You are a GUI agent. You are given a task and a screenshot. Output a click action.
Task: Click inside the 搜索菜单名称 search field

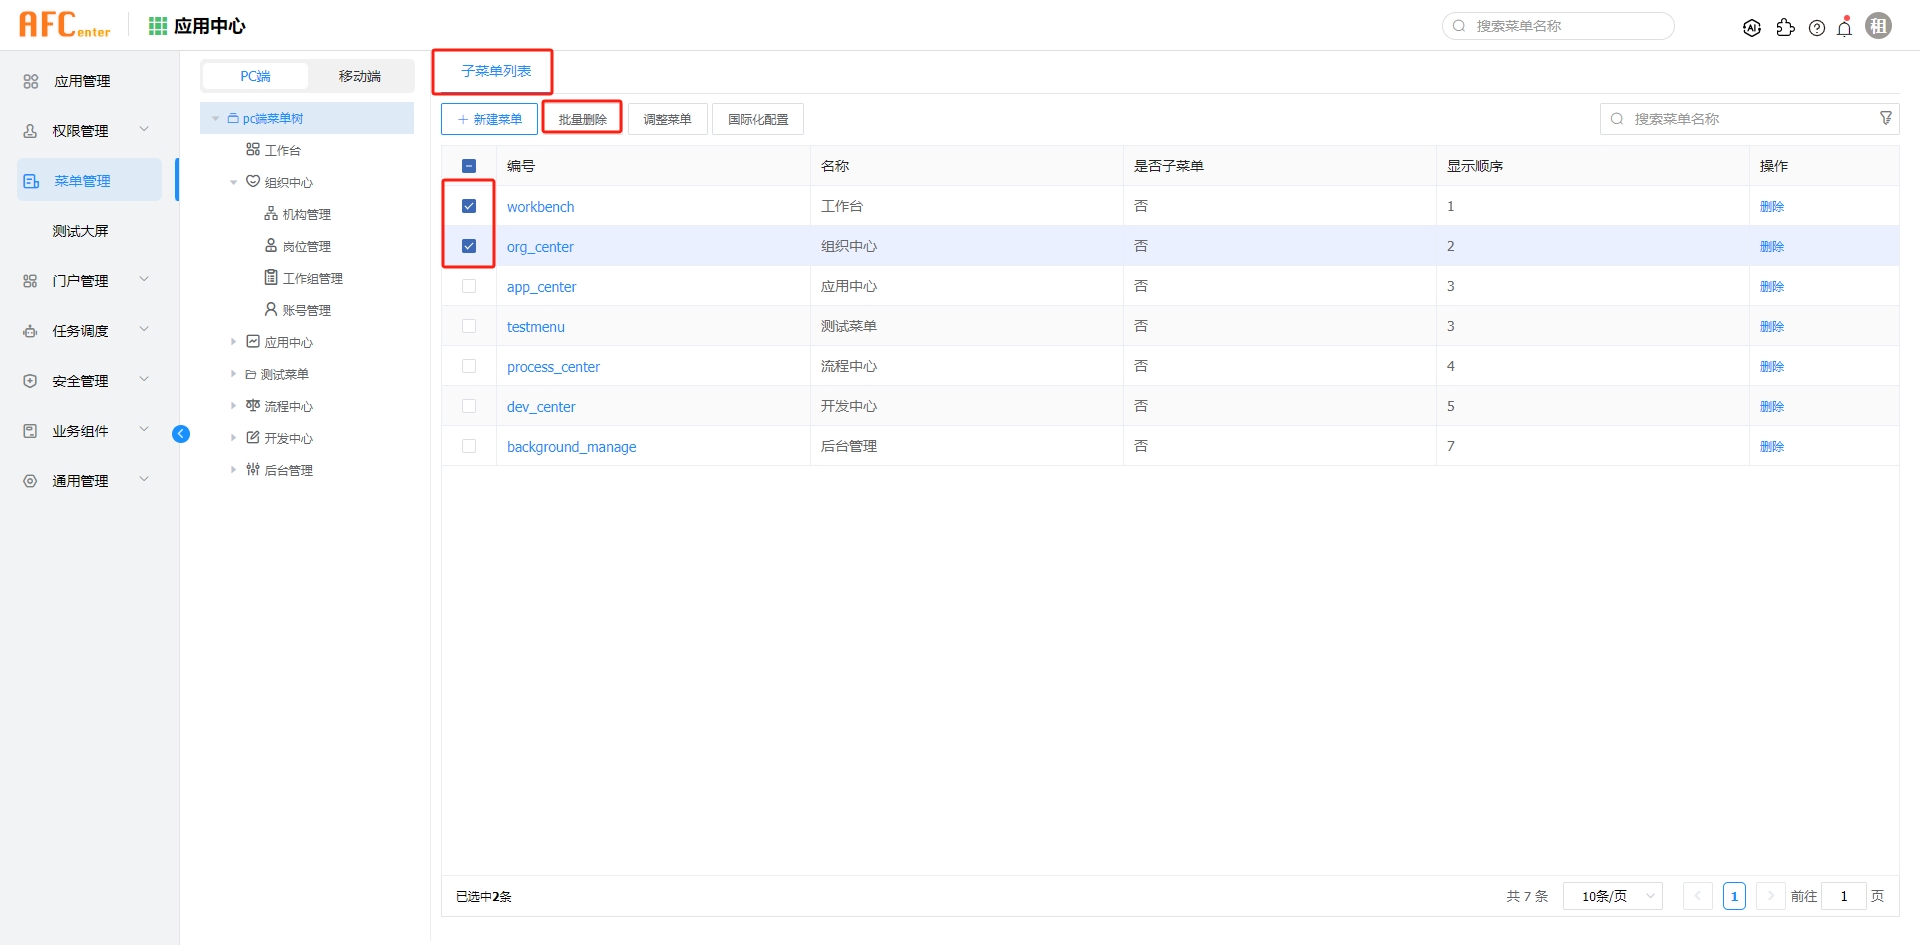(1557, 26)
